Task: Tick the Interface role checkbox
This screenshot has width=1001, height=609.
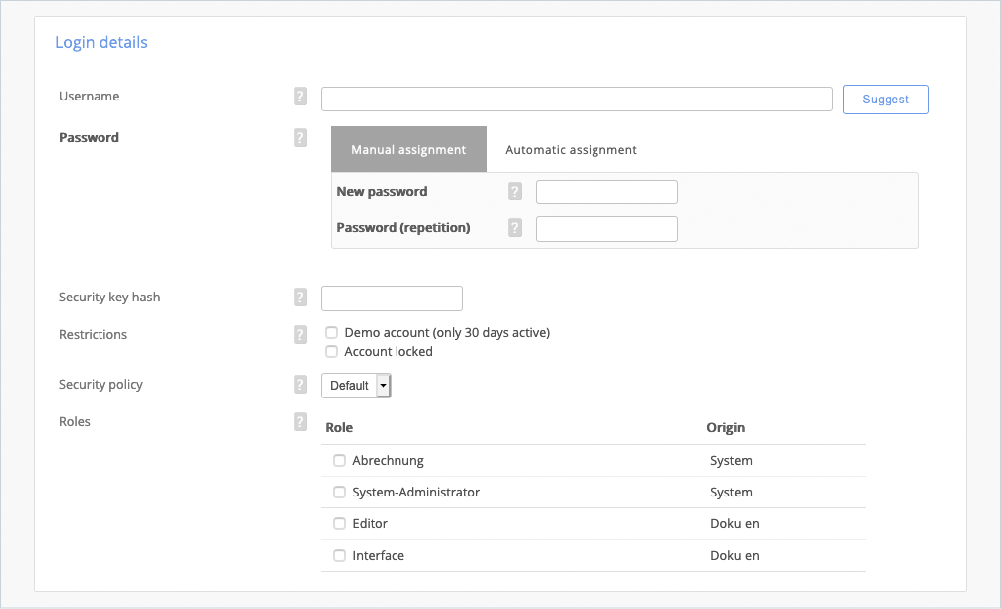Action: (340, 556)
